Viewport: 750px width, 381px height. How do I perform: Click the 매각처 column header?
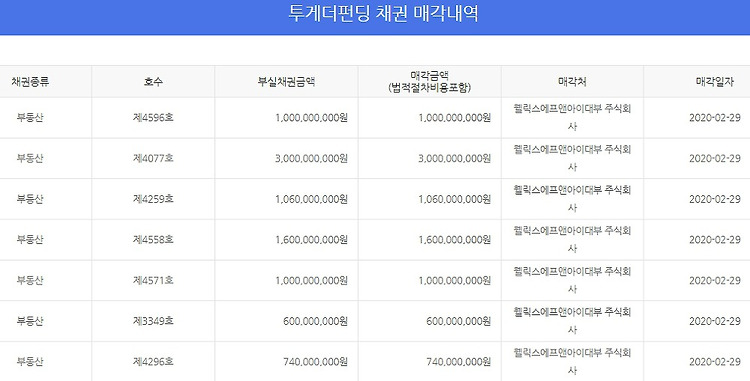pyautogui.click(x=572, y=82)
